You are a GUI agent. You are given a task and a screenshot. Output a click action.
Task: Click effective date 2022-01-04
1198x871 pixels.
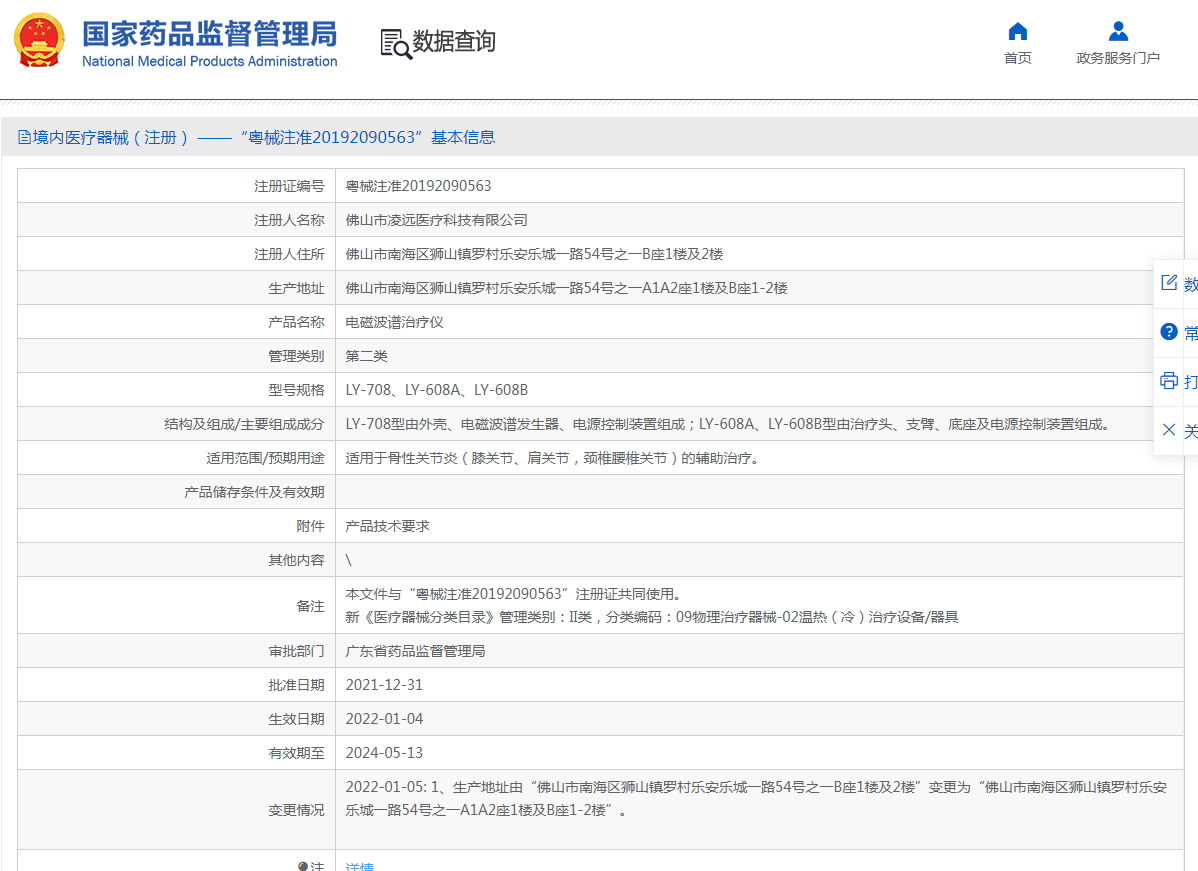[x=384, y=719]
